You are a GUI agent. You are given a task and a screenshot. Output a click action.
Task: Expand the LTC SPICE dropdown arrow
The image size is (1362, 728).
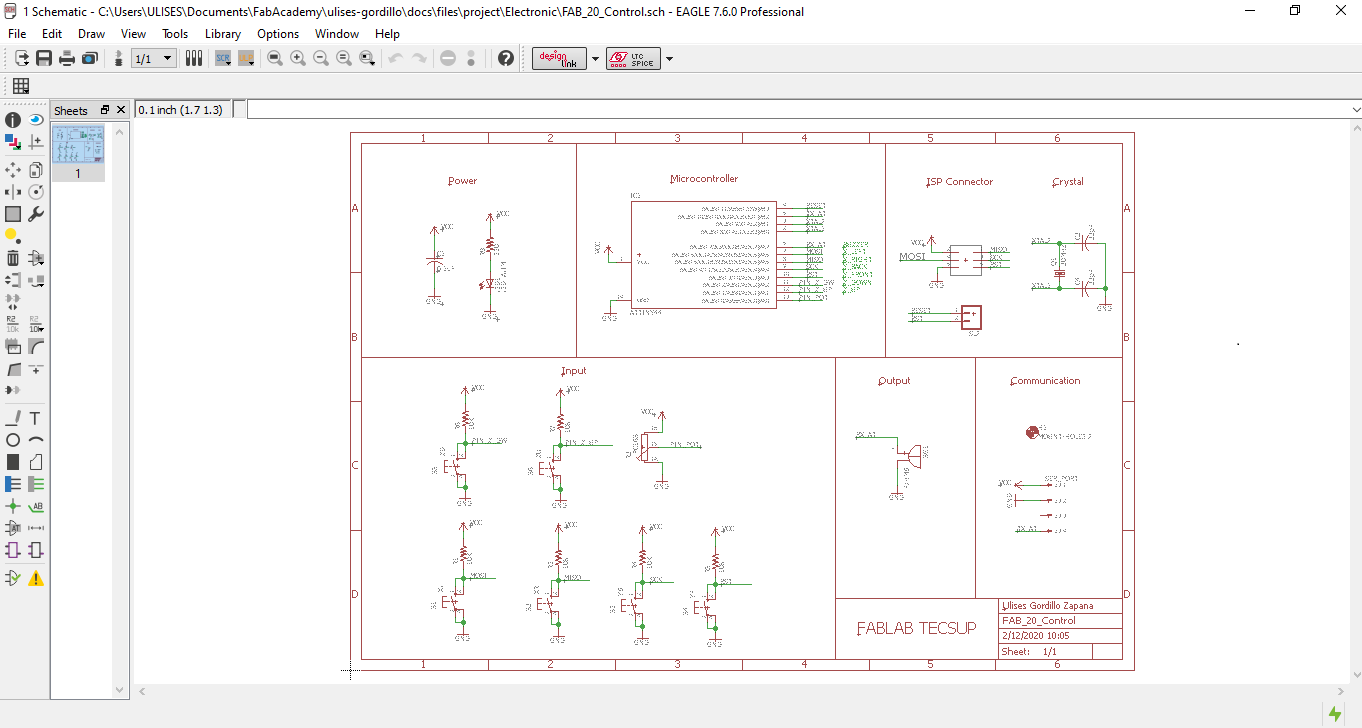coord(669,59)
